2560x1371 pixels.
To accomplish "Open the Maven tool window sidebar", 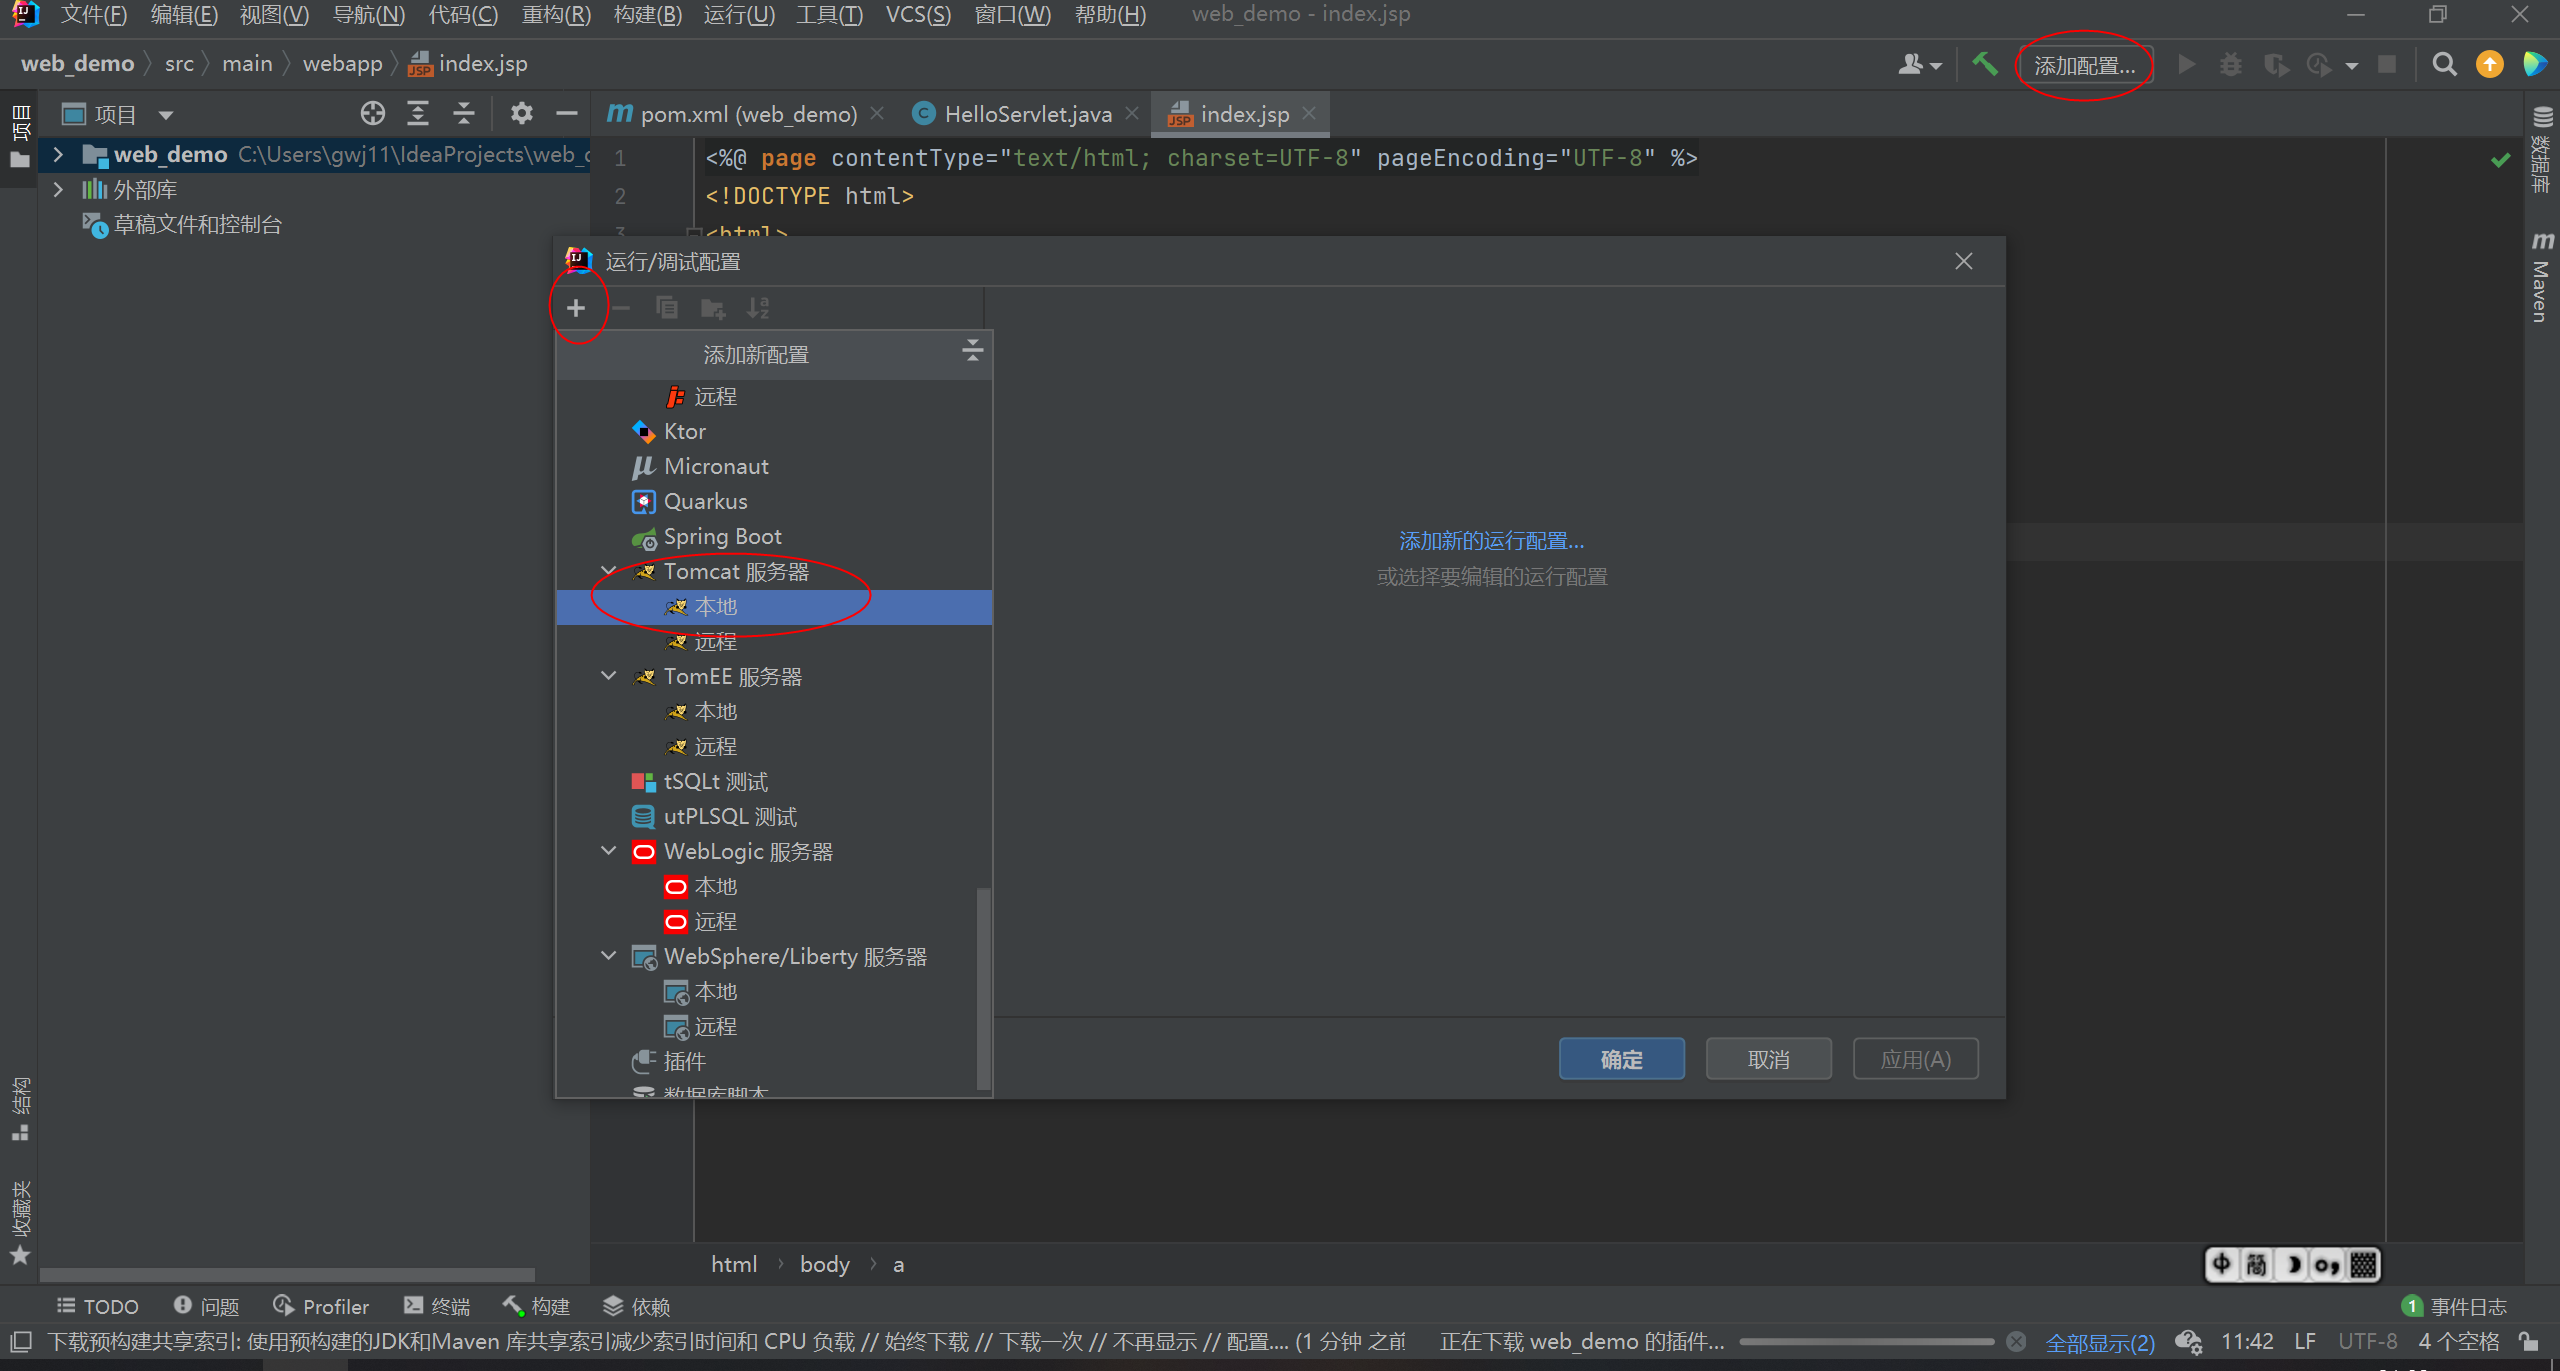I will [x=2541, y=278].
